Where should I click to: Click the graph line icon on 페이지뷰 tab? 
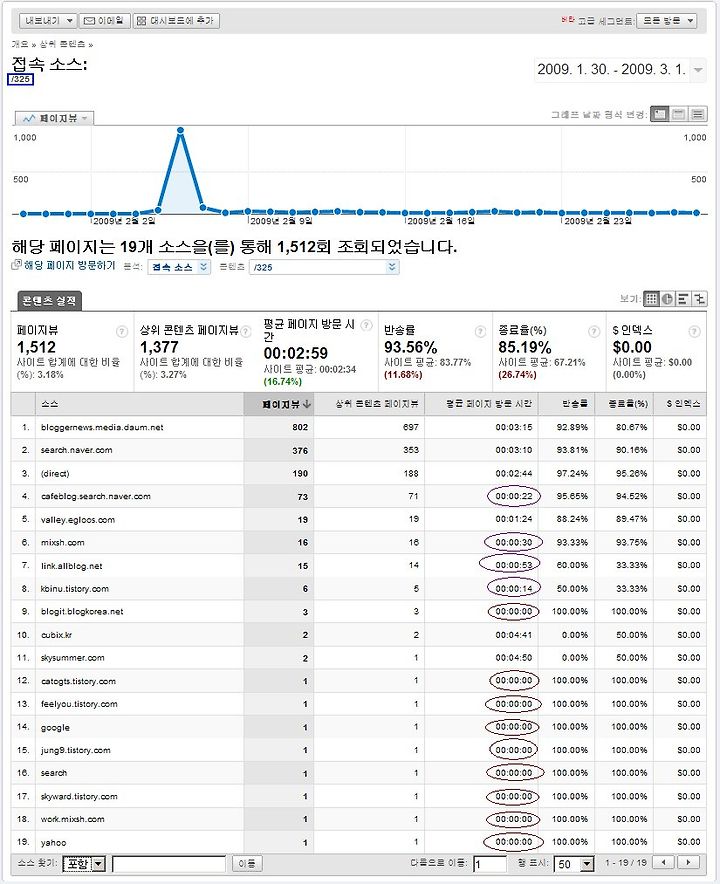click(29, 118)
